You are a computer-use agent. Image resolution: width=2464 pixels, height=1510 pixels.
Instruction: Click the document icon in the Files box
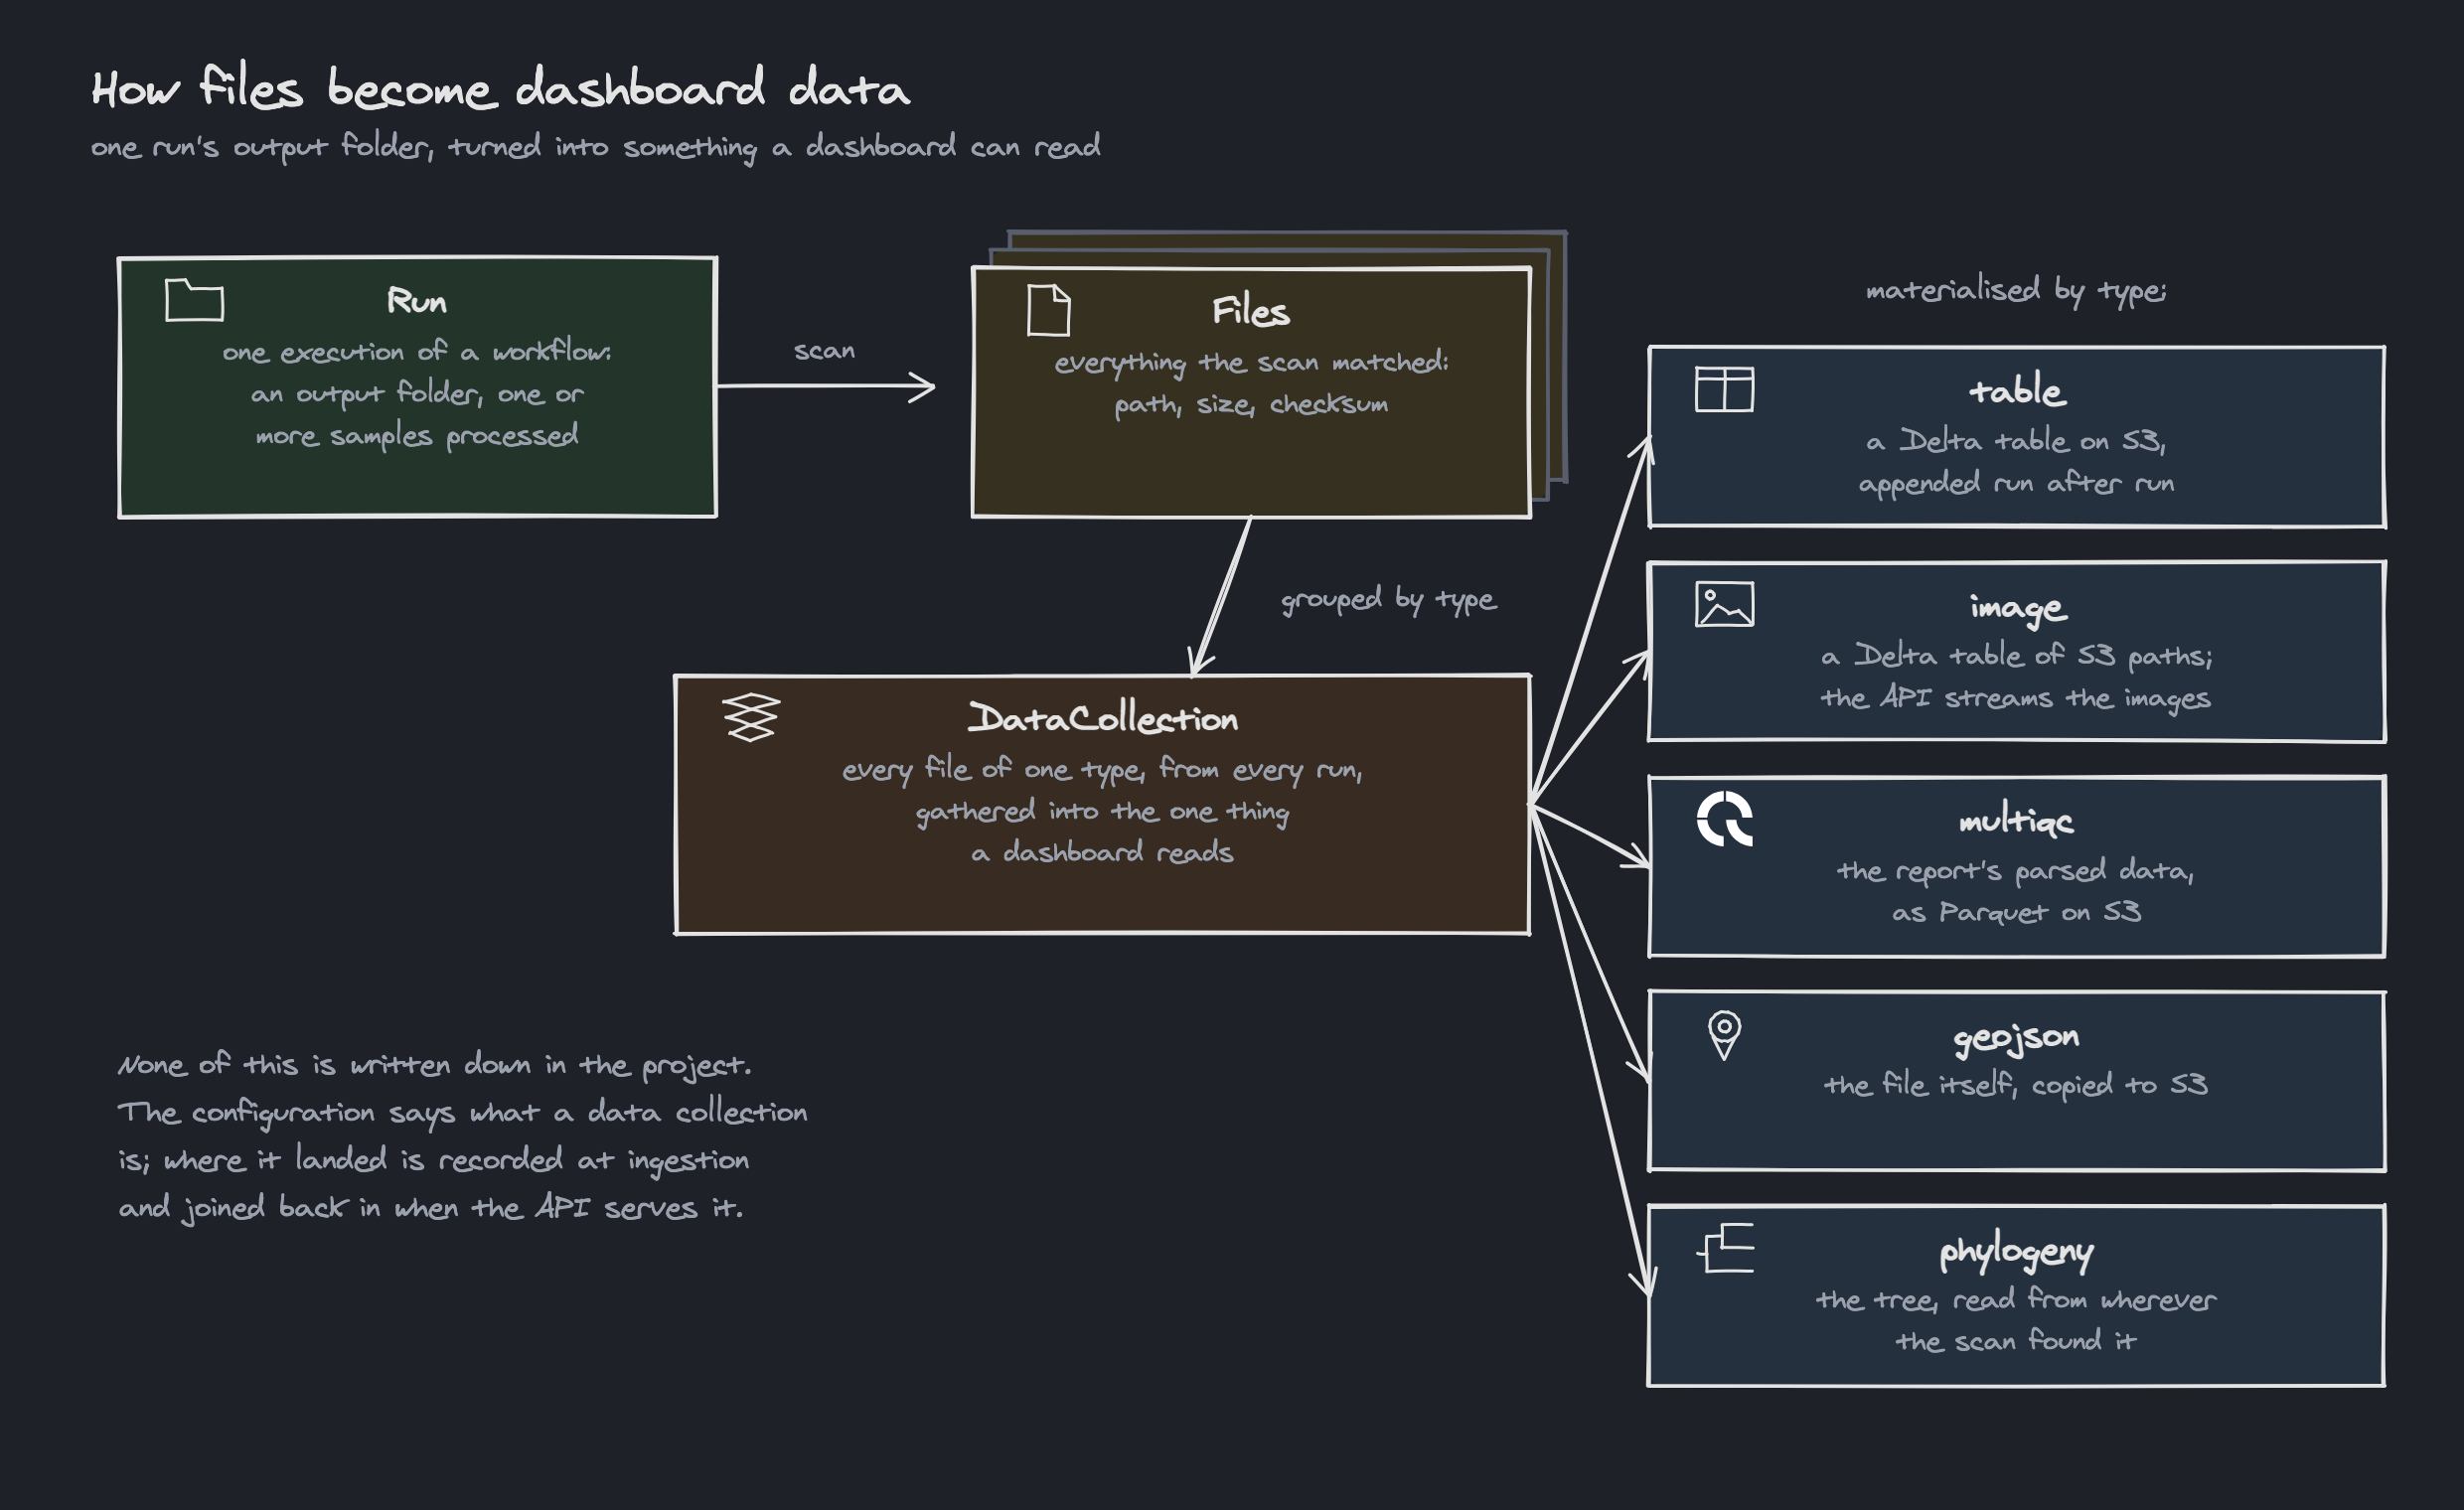(1049, 310)
